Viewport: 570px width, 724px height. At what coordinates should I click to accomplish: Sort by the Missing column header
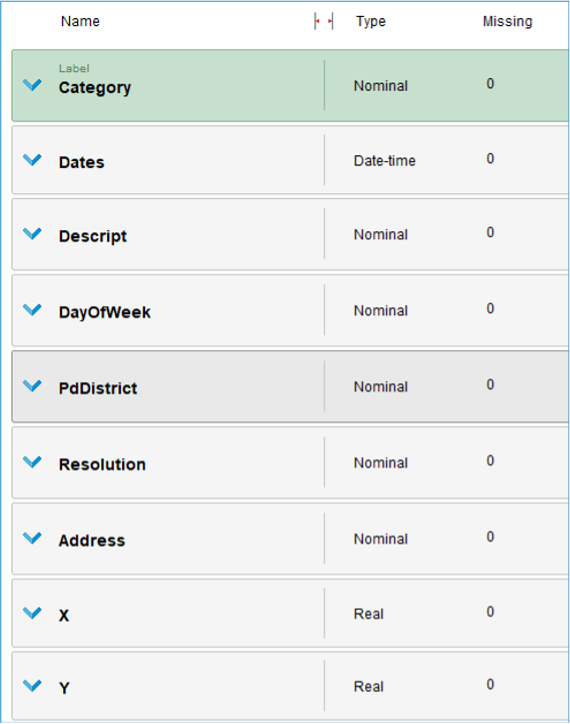(507, 21)
